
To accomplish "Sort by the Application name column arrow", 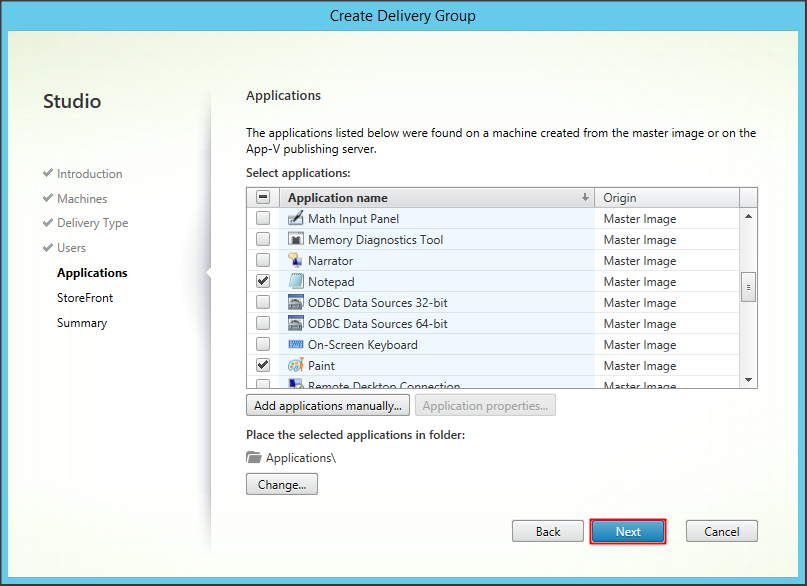I will 585,198.
